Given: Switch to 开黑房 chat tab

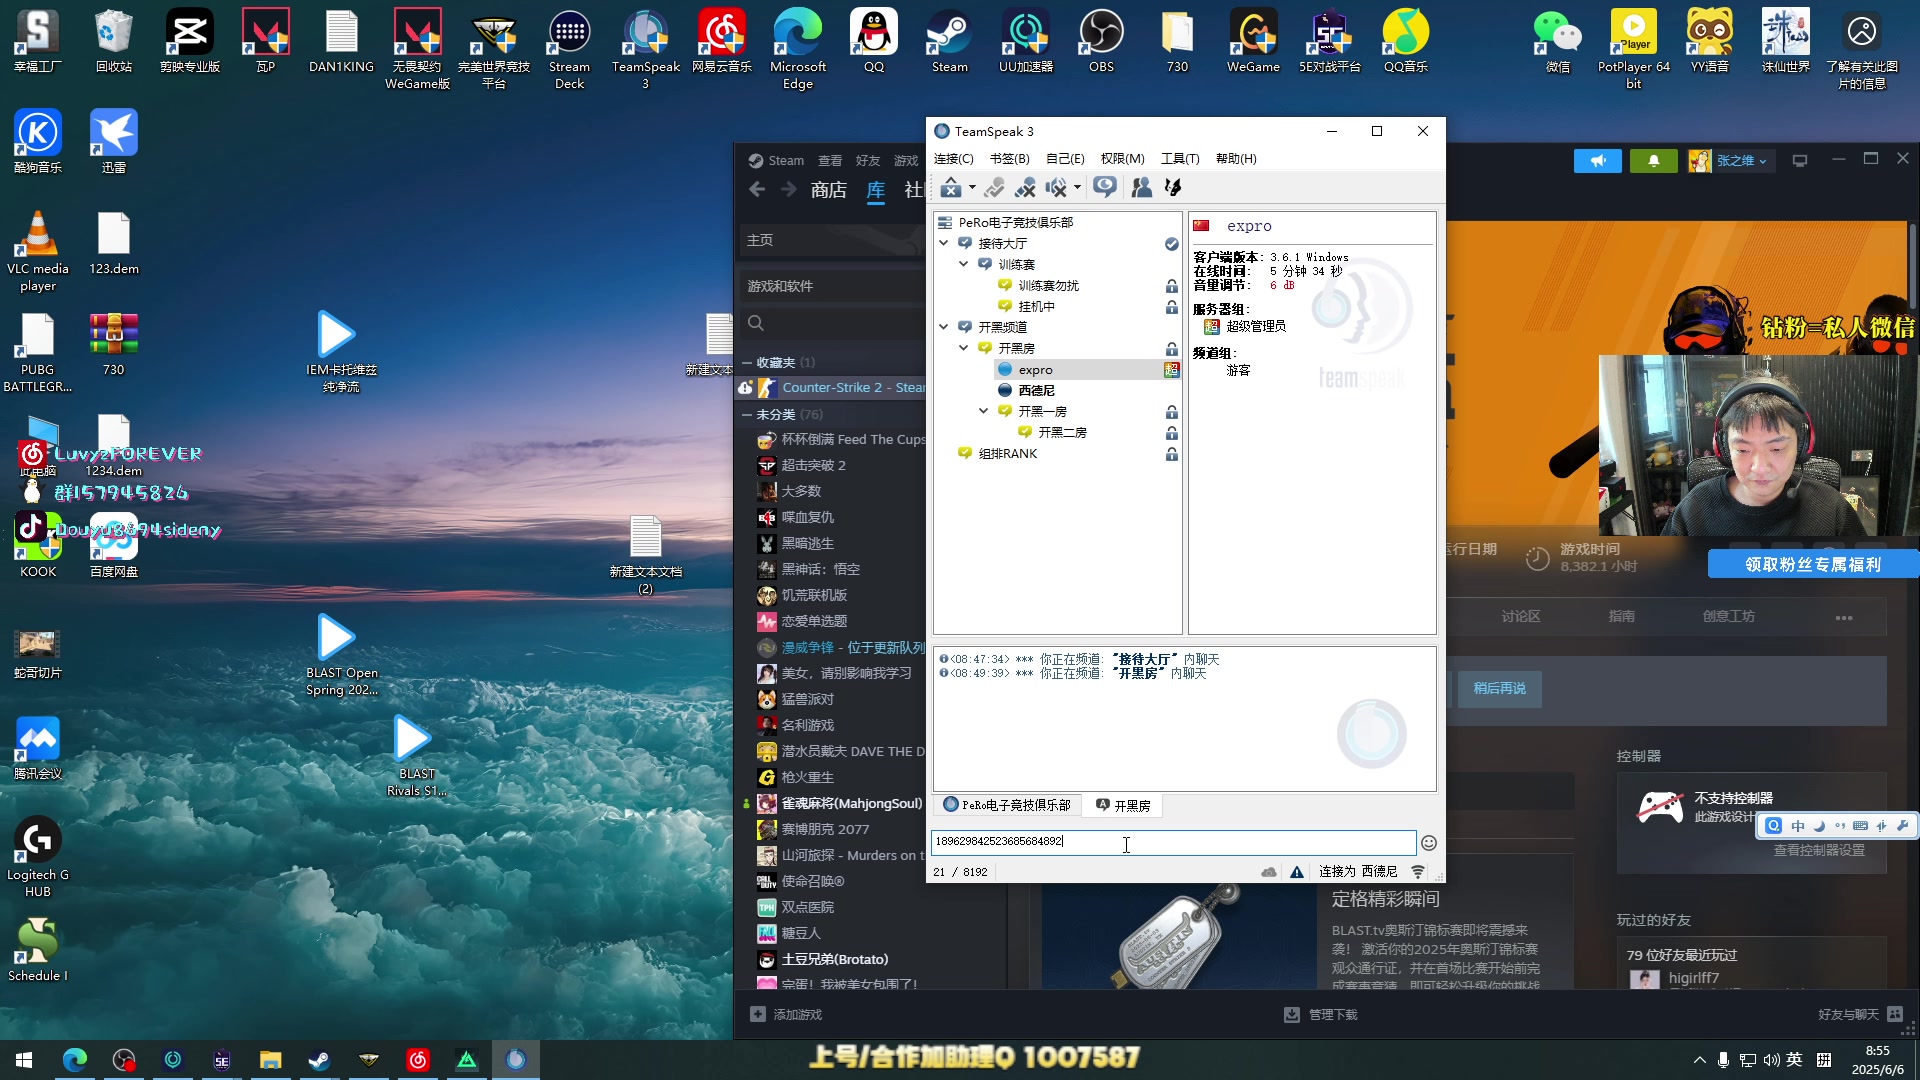Looking at the screenshot, I should 1122,805.
